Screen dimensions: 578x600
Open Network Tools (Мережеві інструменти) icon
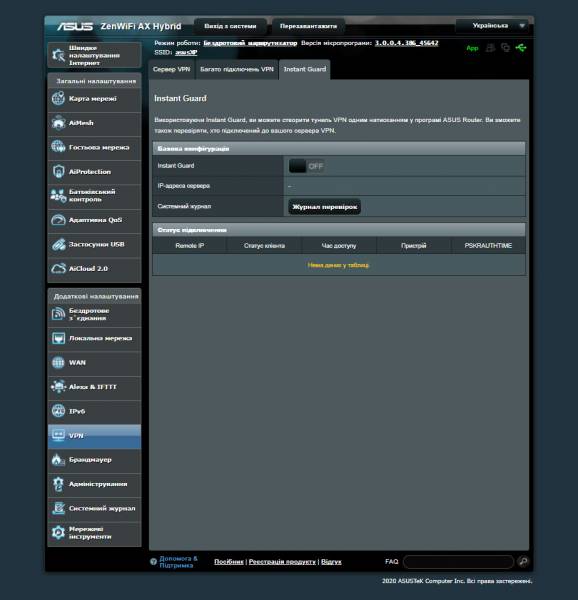(59, 533)
